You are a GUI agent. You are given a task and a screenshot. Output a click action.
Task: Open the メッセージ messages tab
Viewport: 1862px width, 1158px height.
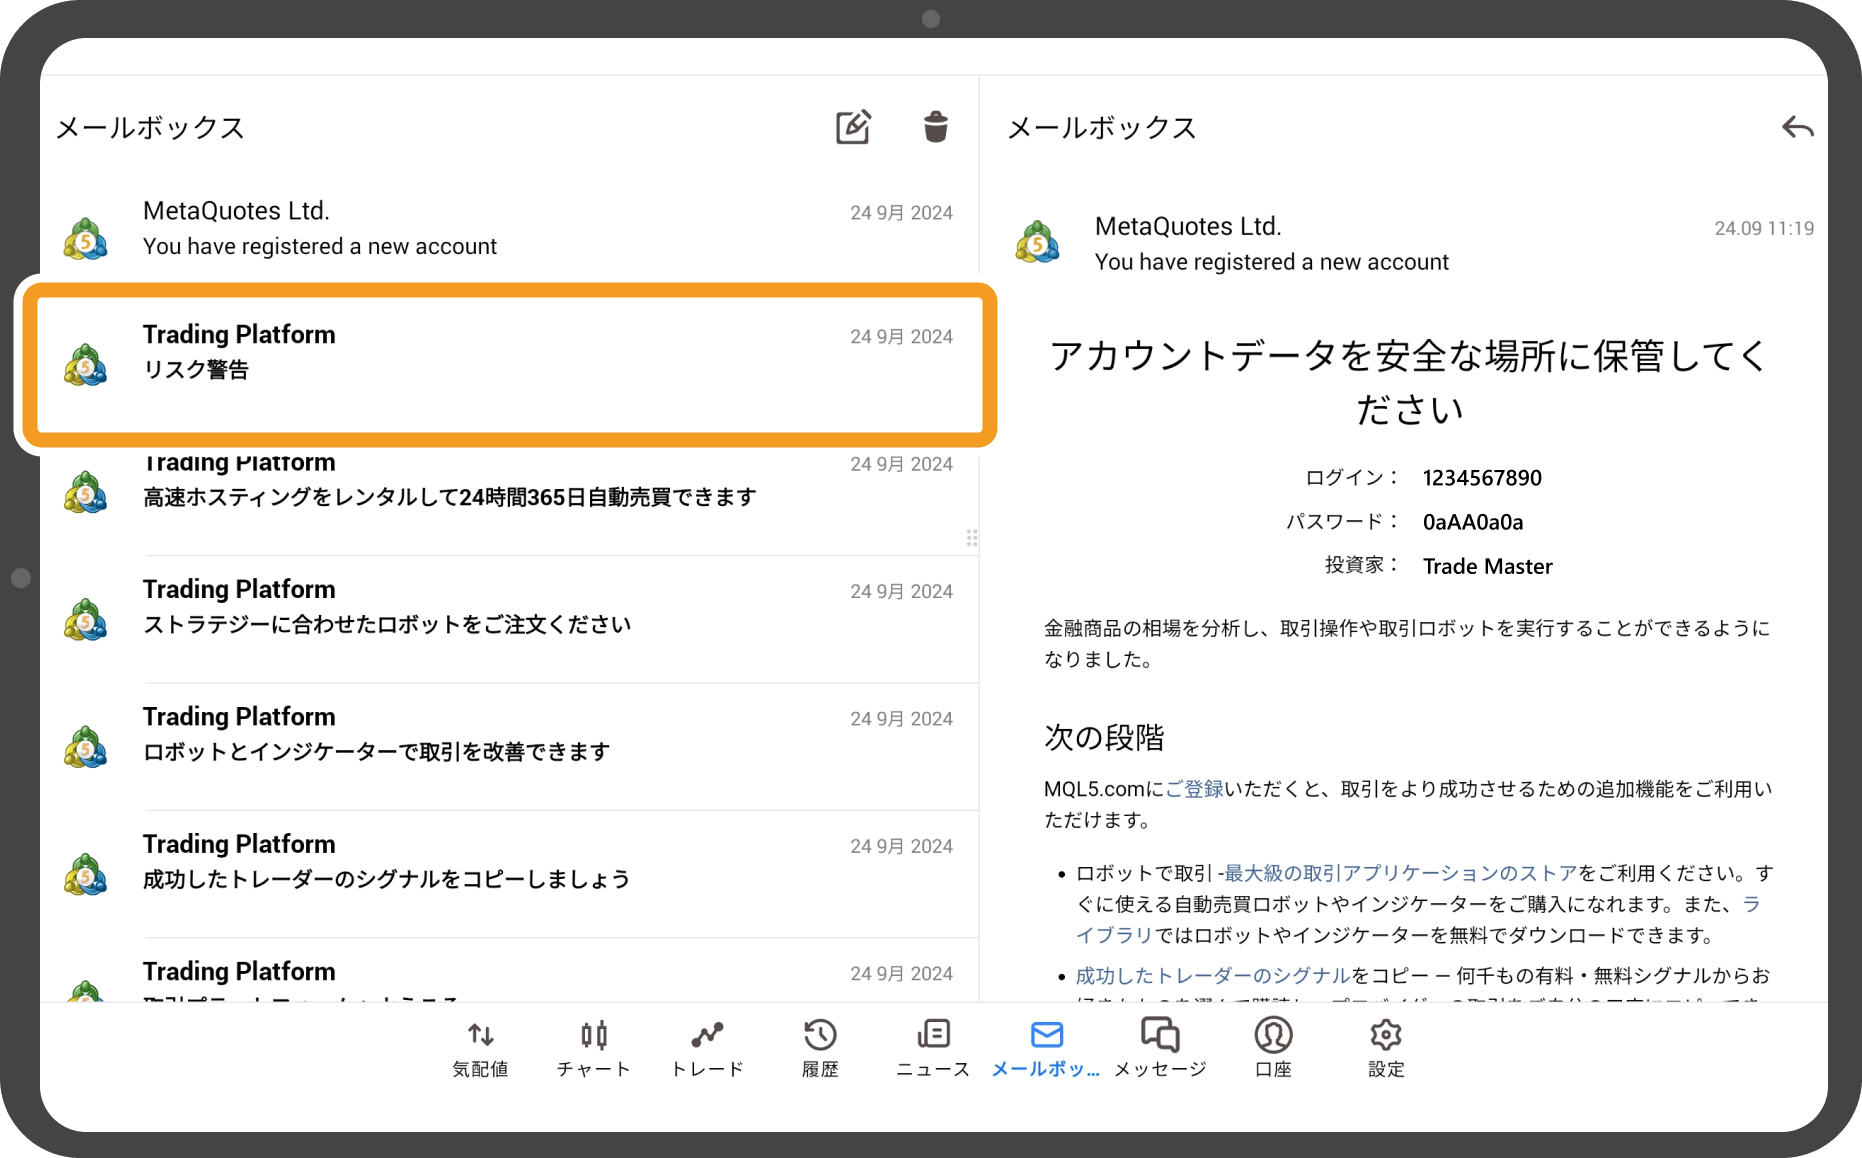click(x=1160, y=1048)
